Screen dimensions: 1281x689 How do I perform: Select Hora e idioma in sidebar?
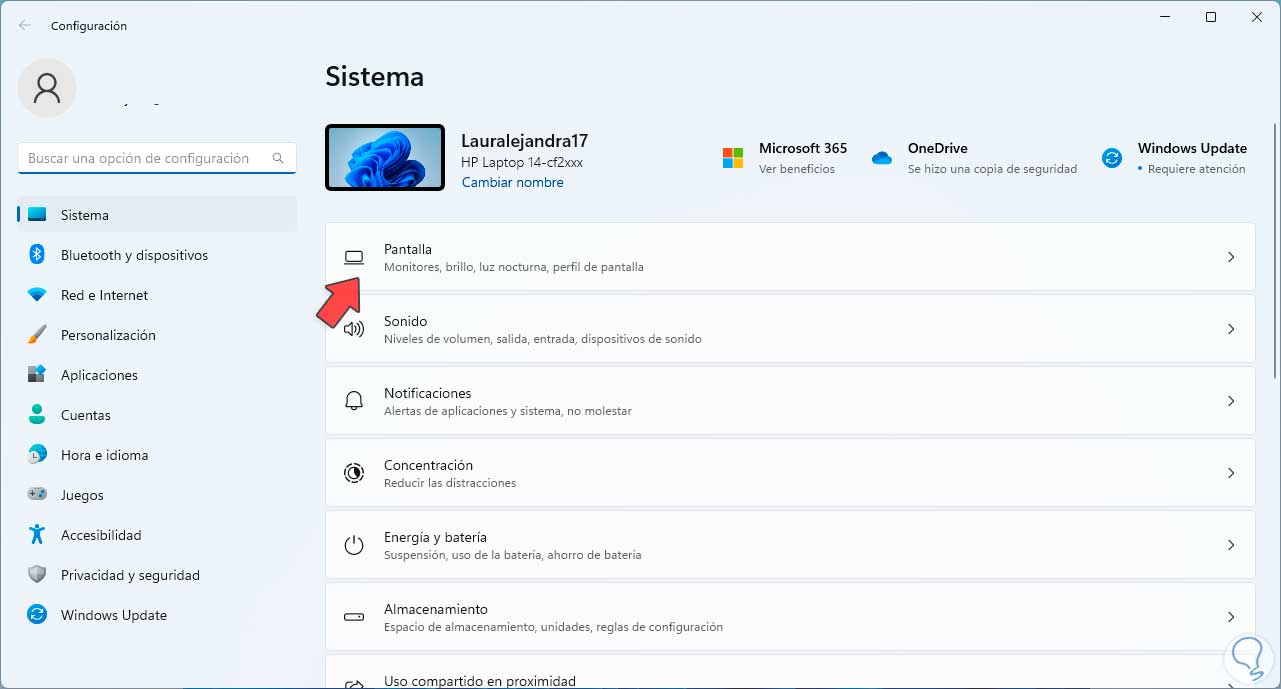point(104,455)
